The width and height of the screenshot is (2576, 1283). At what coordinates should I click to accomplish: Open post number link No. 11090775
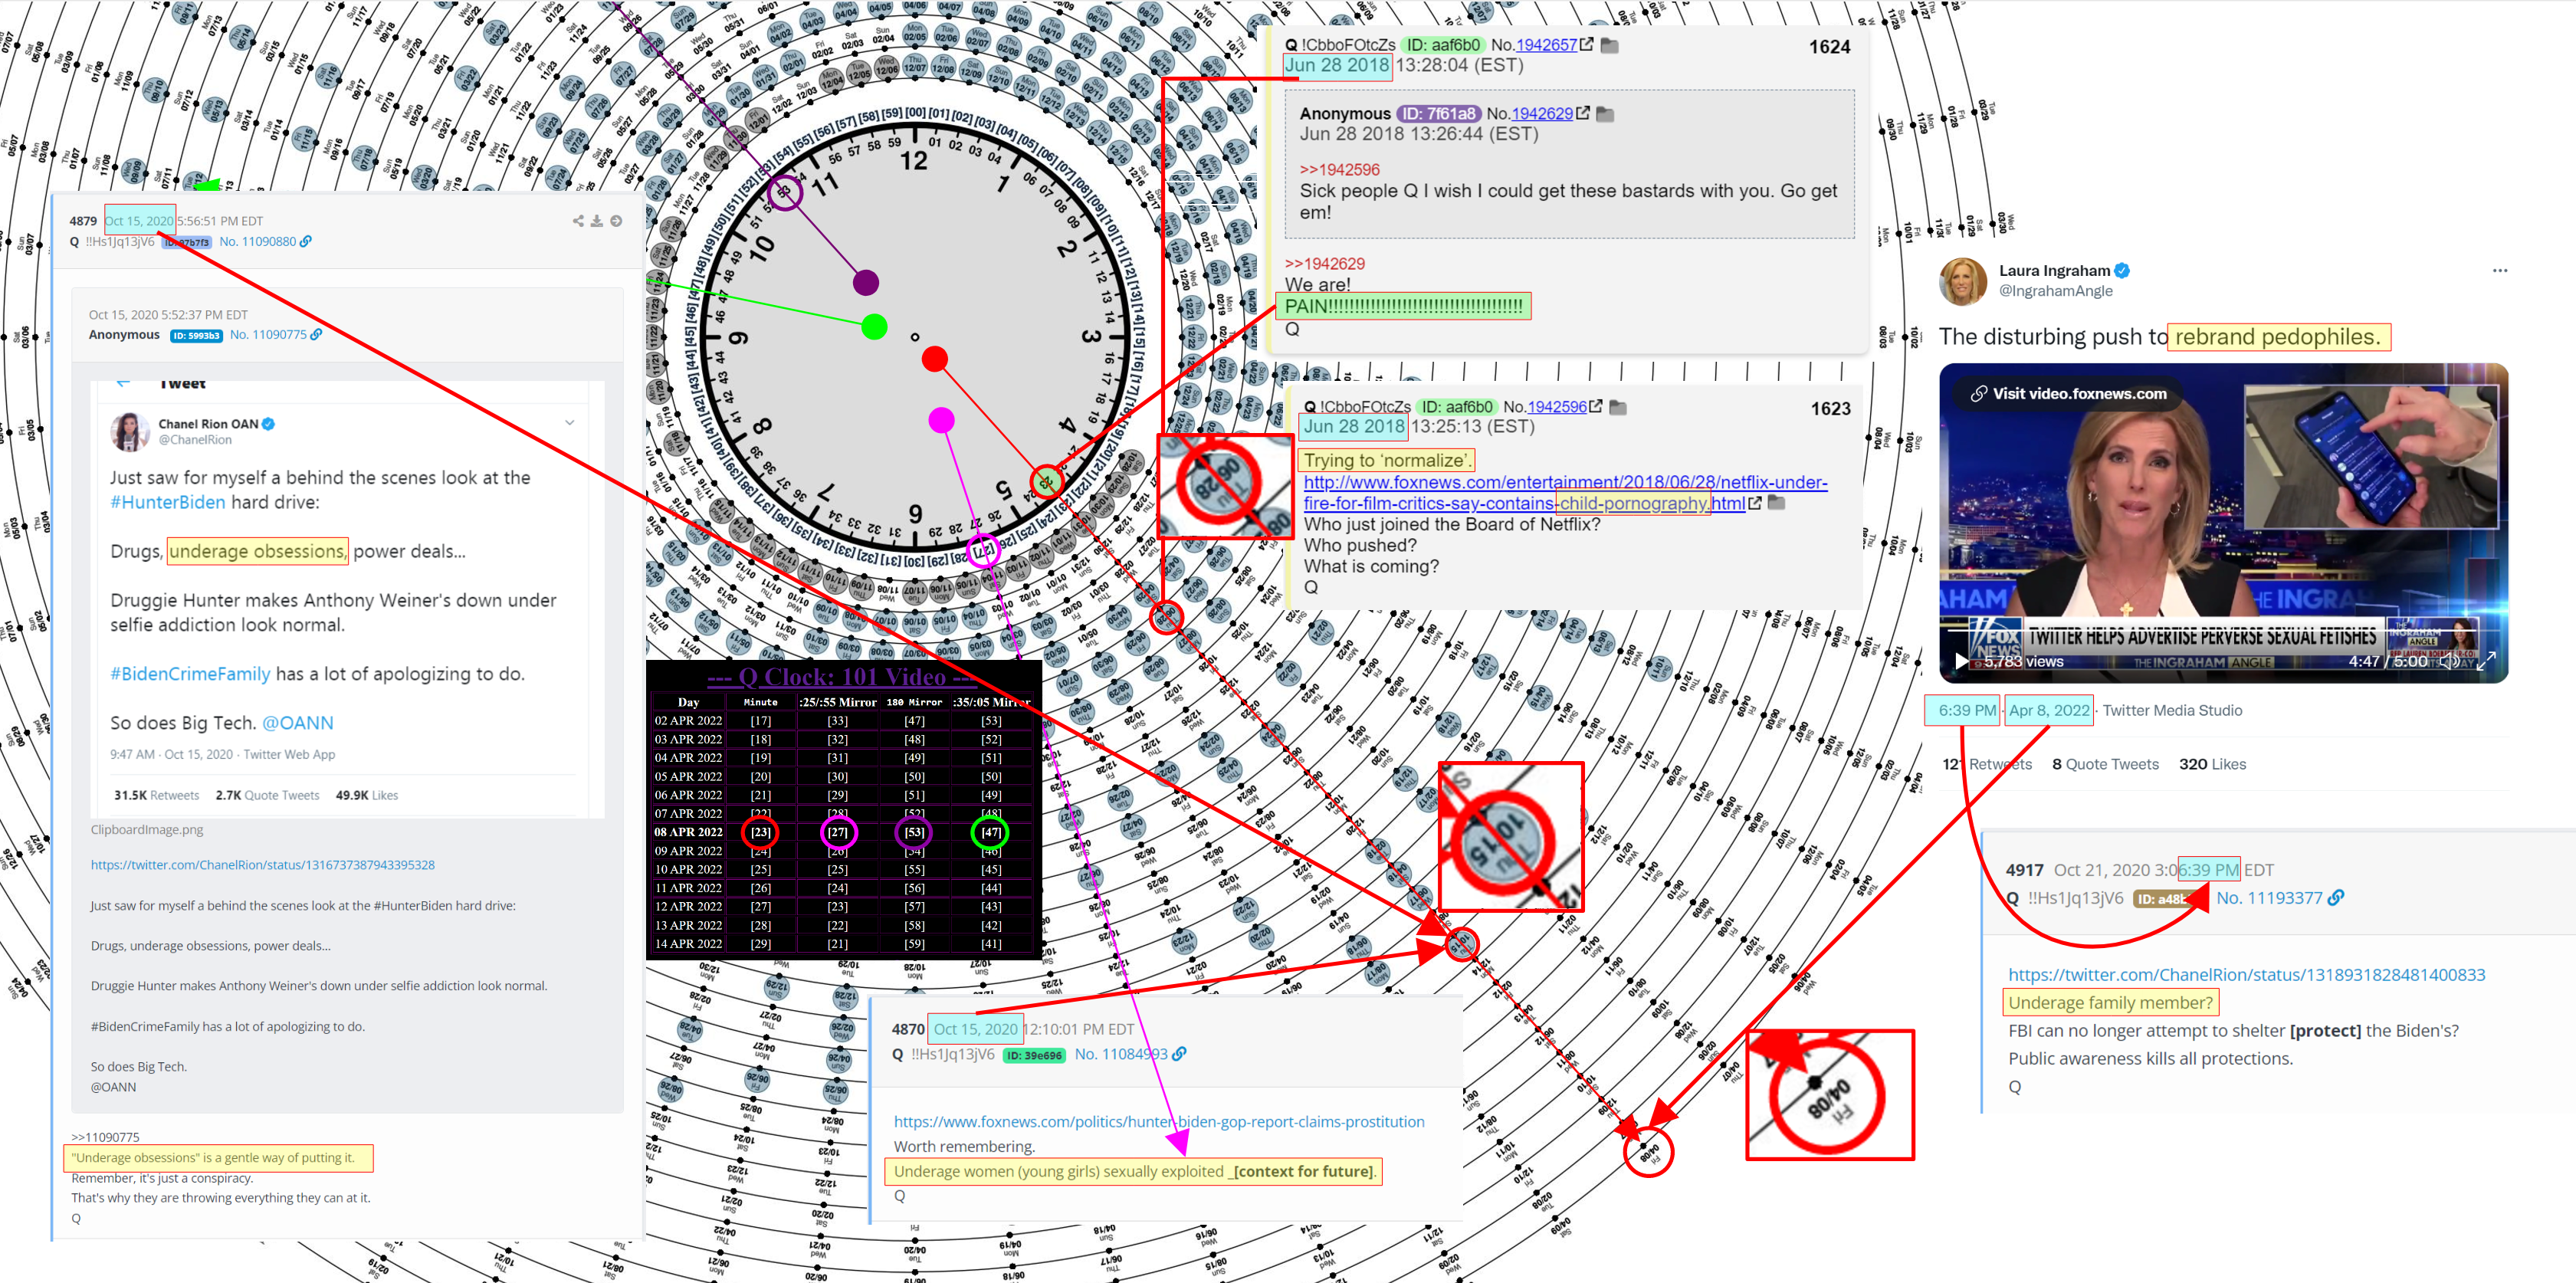click(x=268, y=335)
